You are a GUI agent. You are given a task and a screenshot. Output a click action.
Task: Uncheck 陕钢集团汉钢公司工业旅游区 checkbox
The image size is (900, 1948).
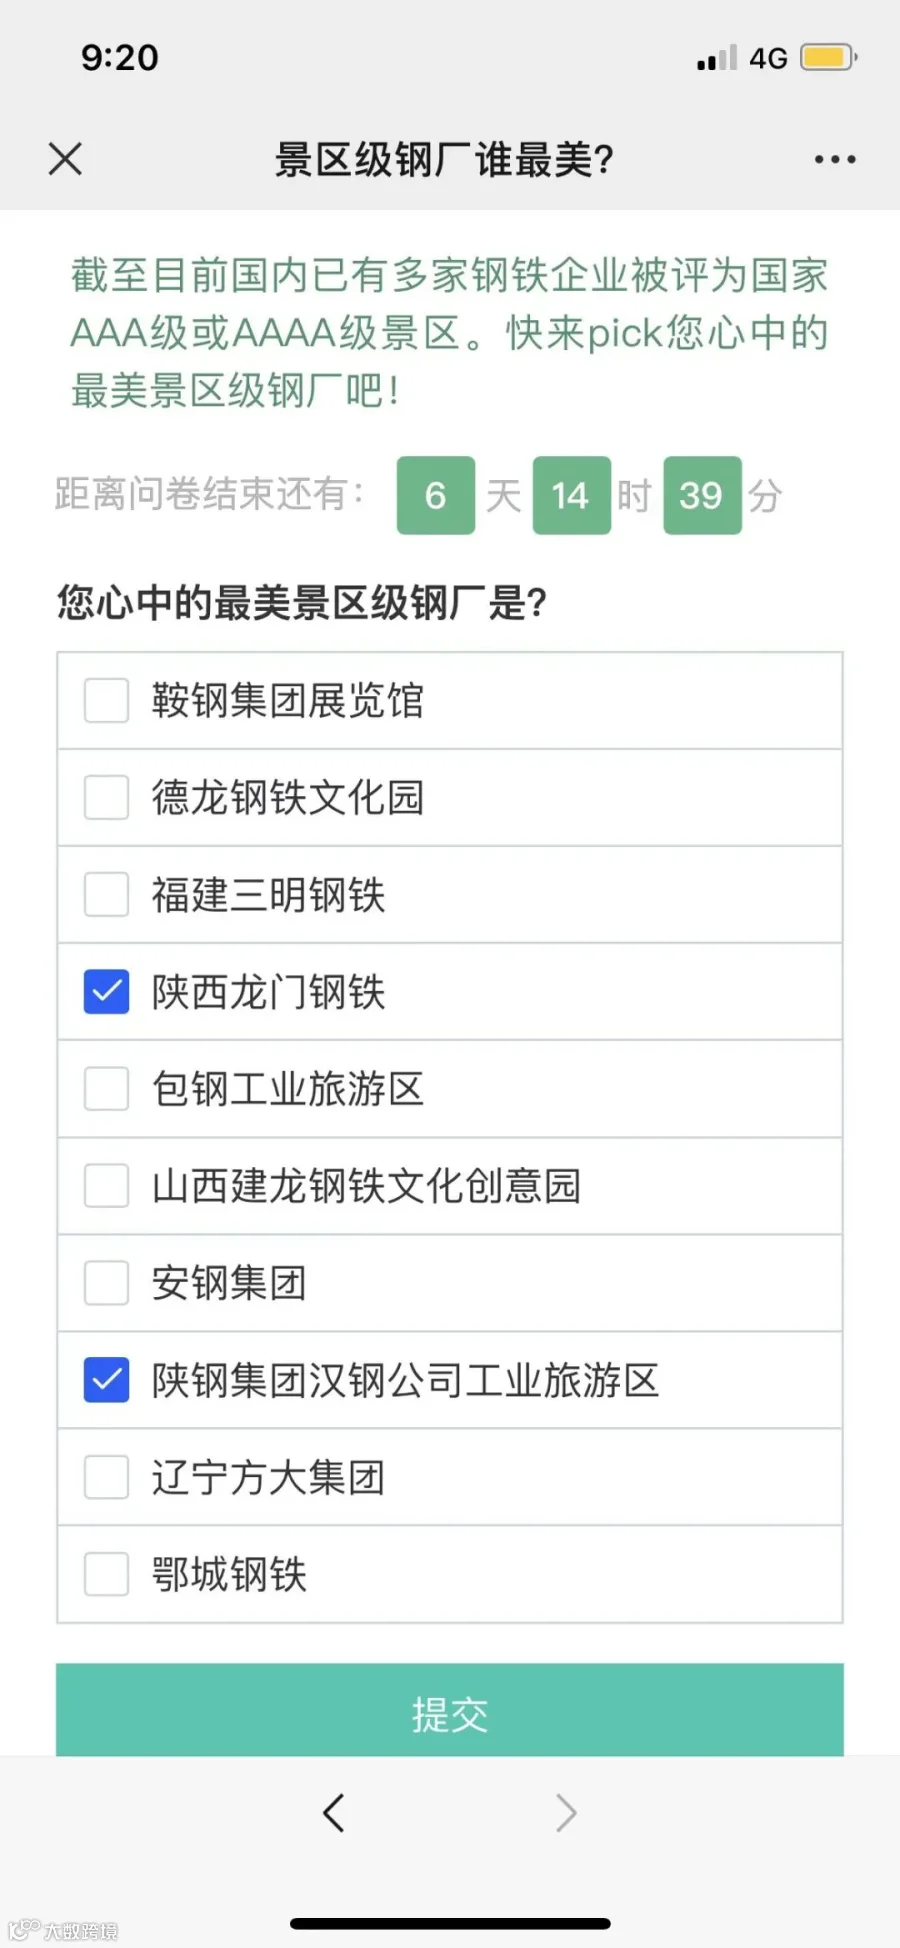[x=106, y=1380]
